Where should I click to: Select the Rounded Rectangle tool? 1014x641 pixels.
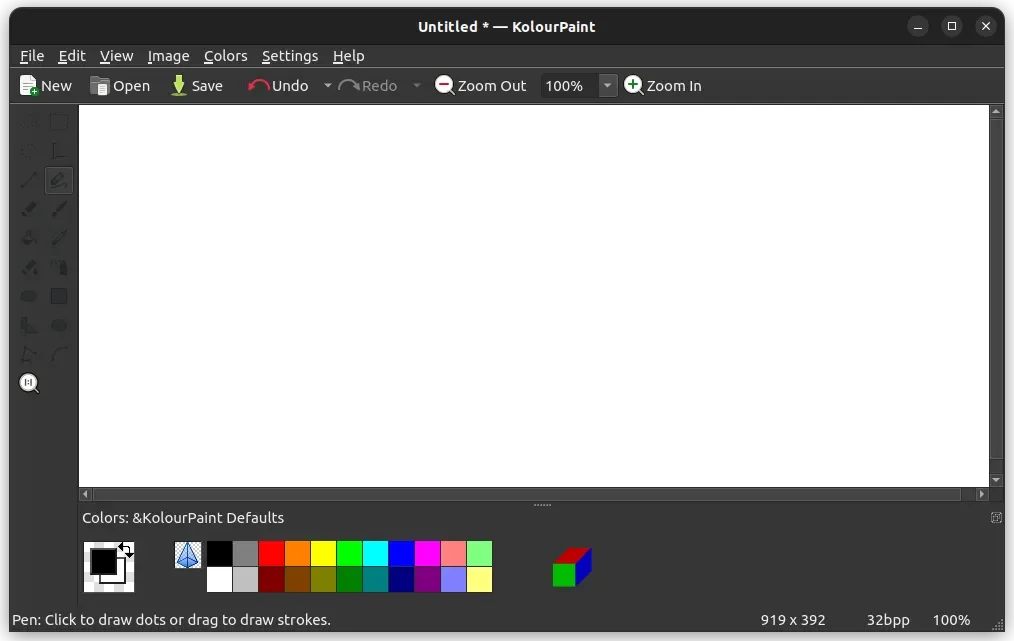tap(29, 296)
